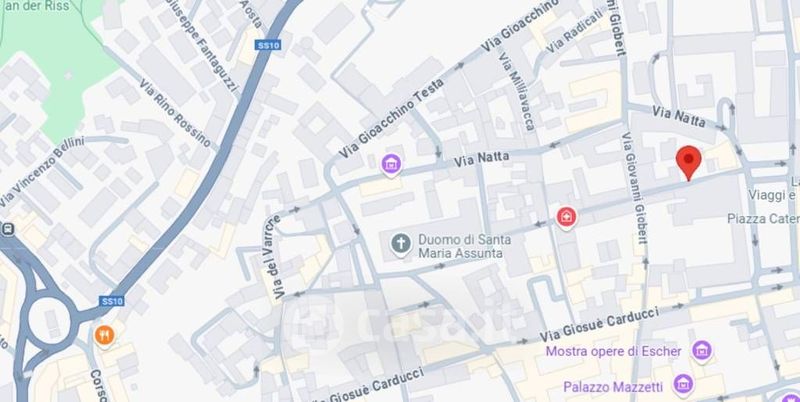Open the purple museum icon on Via Natta
Image resolution: width=800 pixels, height=402 pixels.
[x=391, y=165]
